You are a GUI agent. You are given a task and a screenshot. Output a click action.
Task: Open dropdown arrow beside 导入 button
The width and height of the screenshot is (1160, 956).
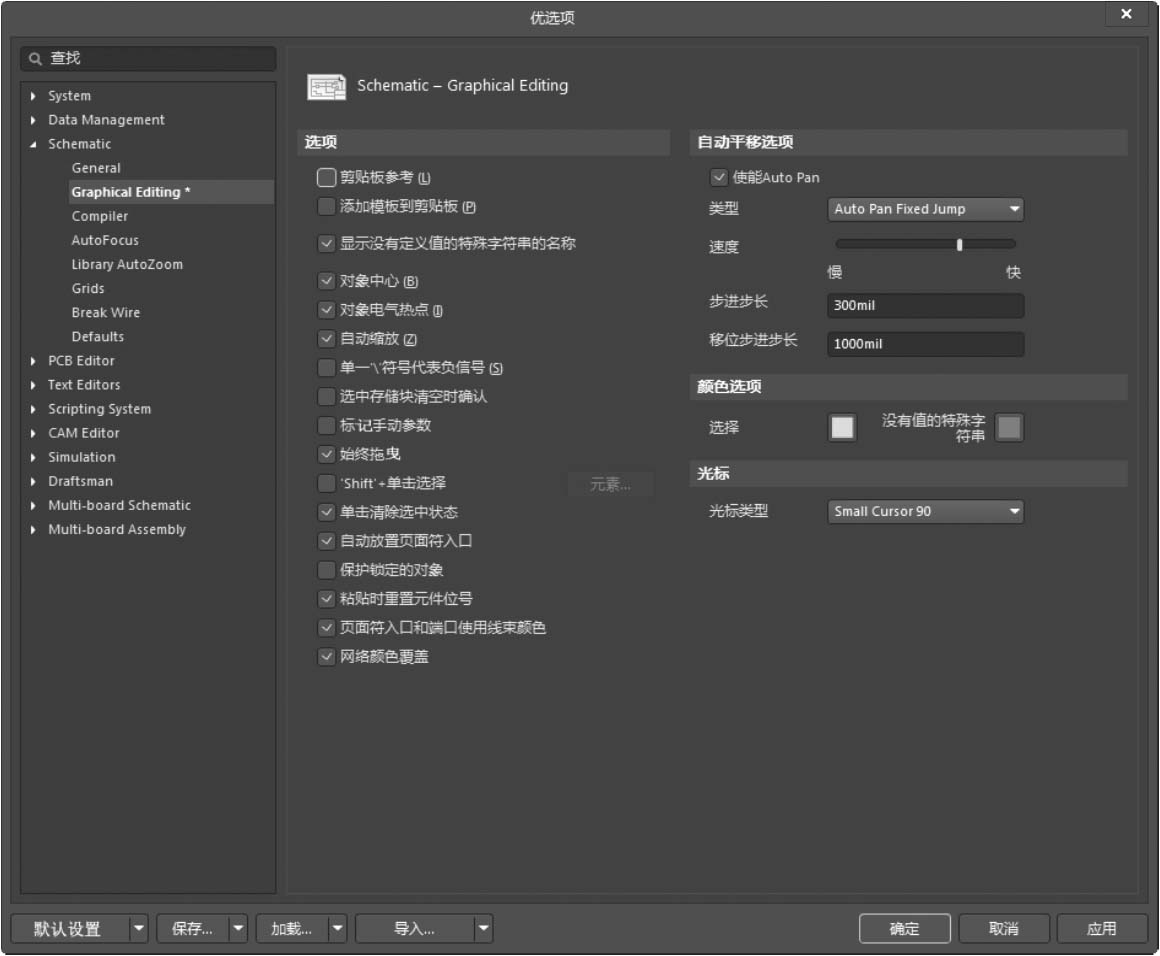click(483, 929)
